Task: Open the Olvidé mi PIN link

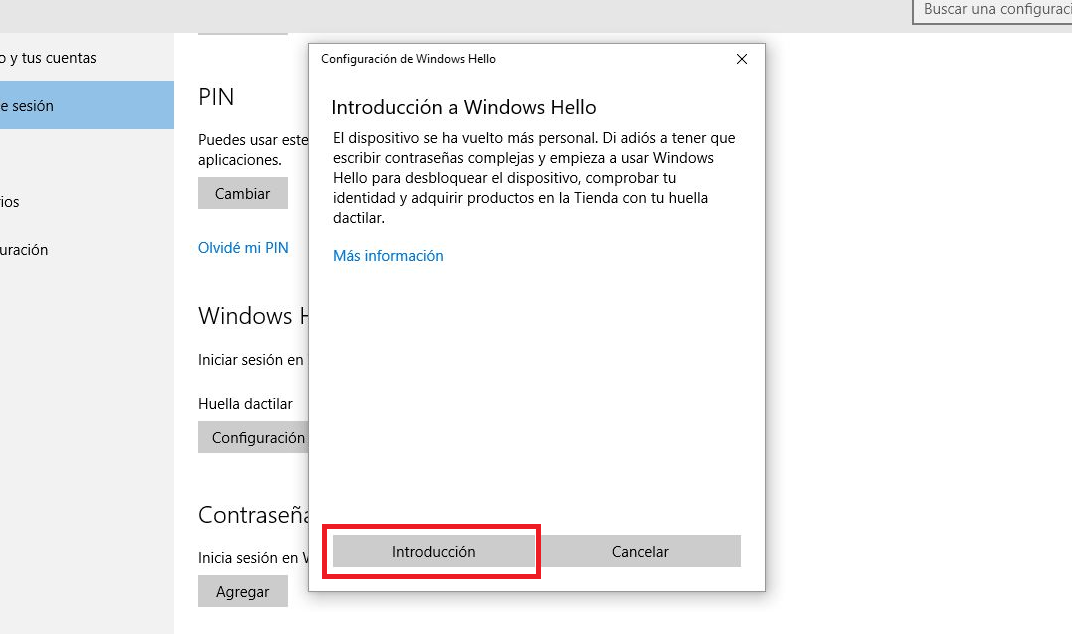Action: 243,248
